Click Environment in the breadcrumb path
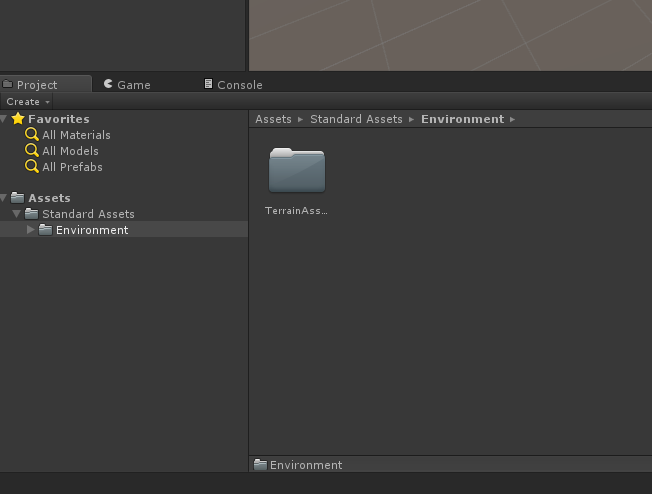Image resolution: width=652 pixels, height=494 pixels. click(462, 119)
